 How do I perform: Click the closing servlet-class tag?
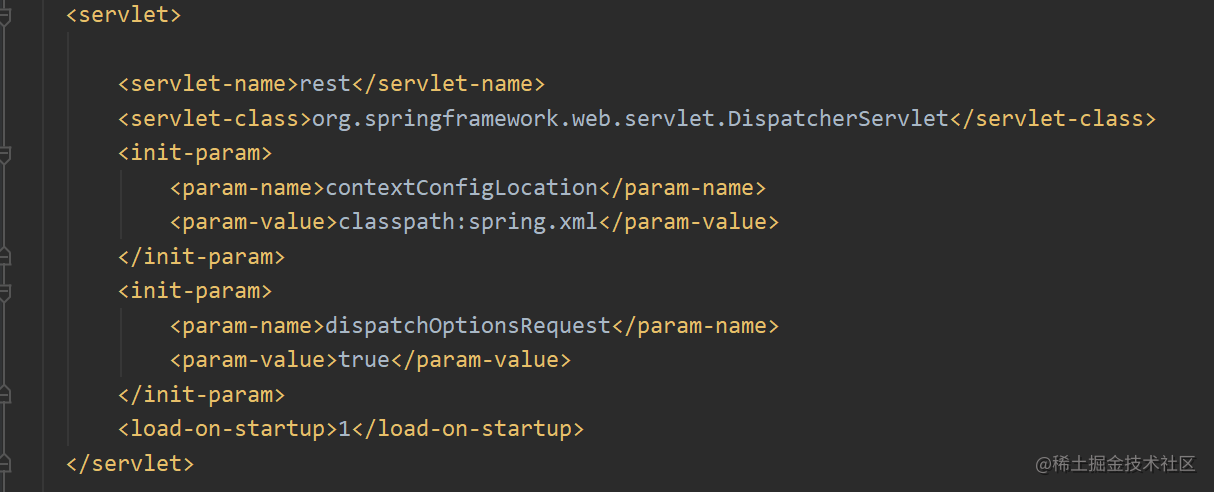[x=1052, y=119]
